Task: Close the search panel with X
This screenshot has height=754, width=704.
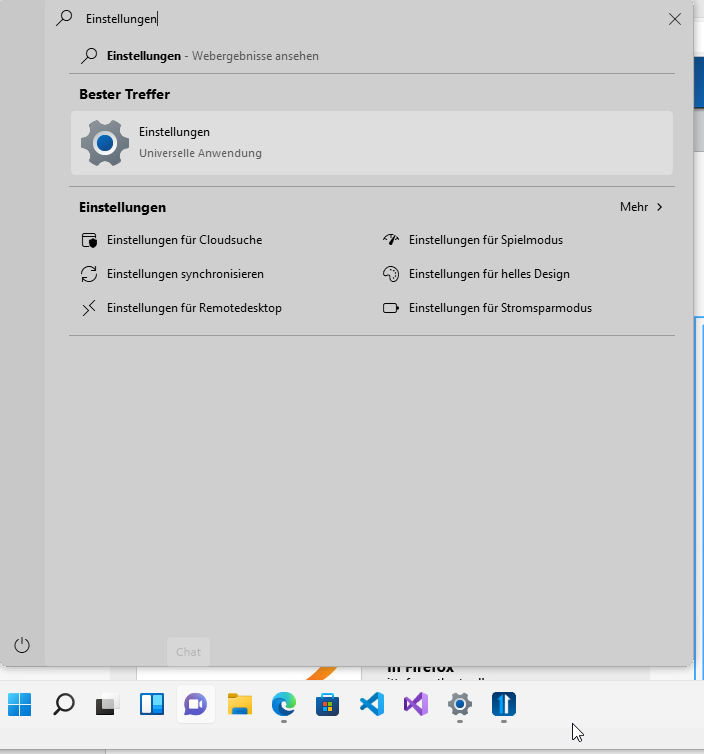Action: point(675,19)
